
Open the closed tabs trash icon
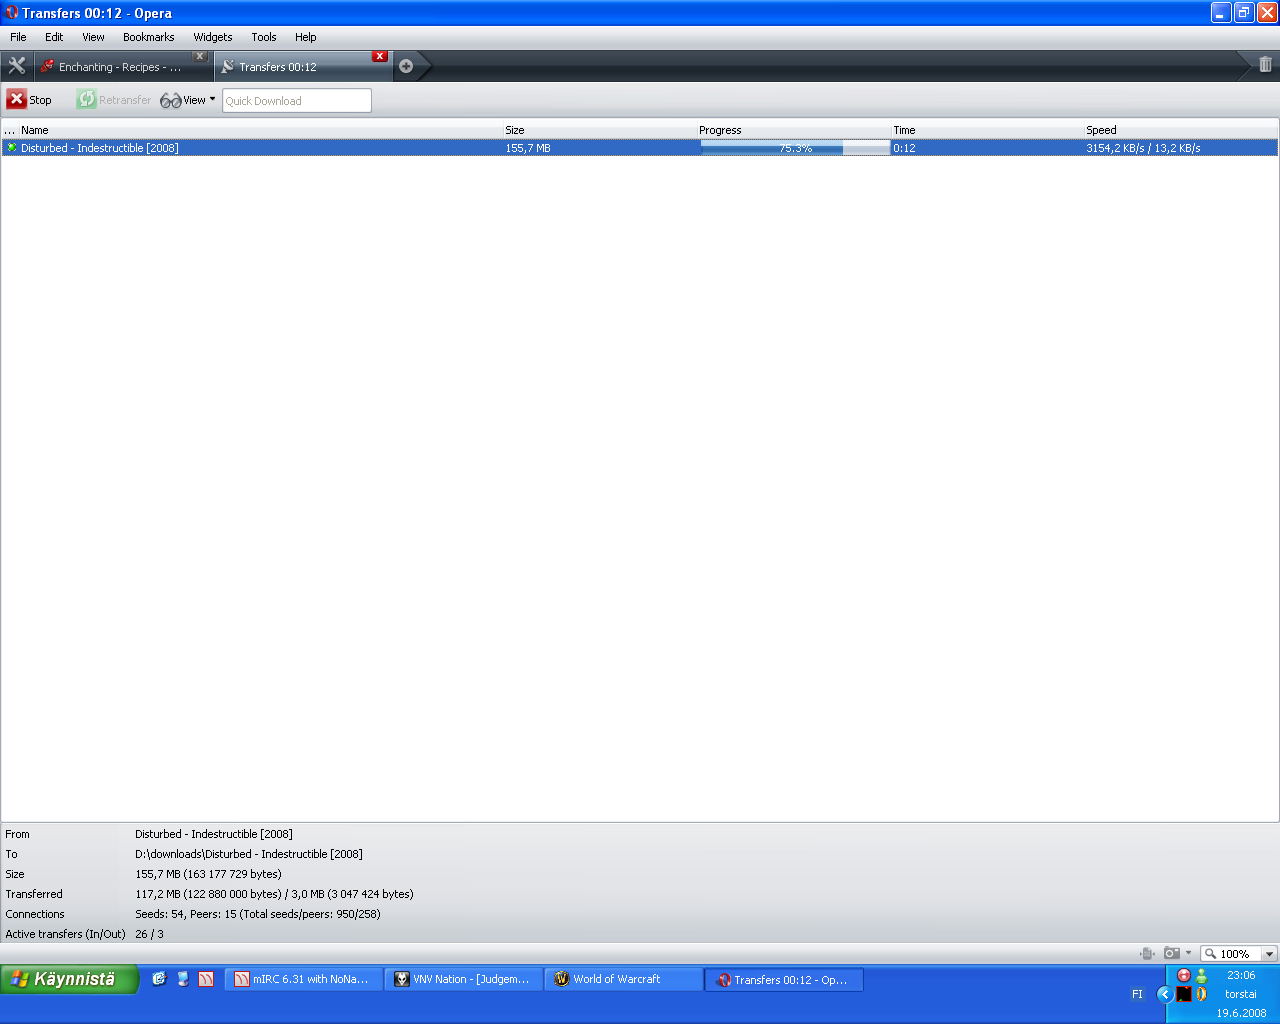[1265, 65]
